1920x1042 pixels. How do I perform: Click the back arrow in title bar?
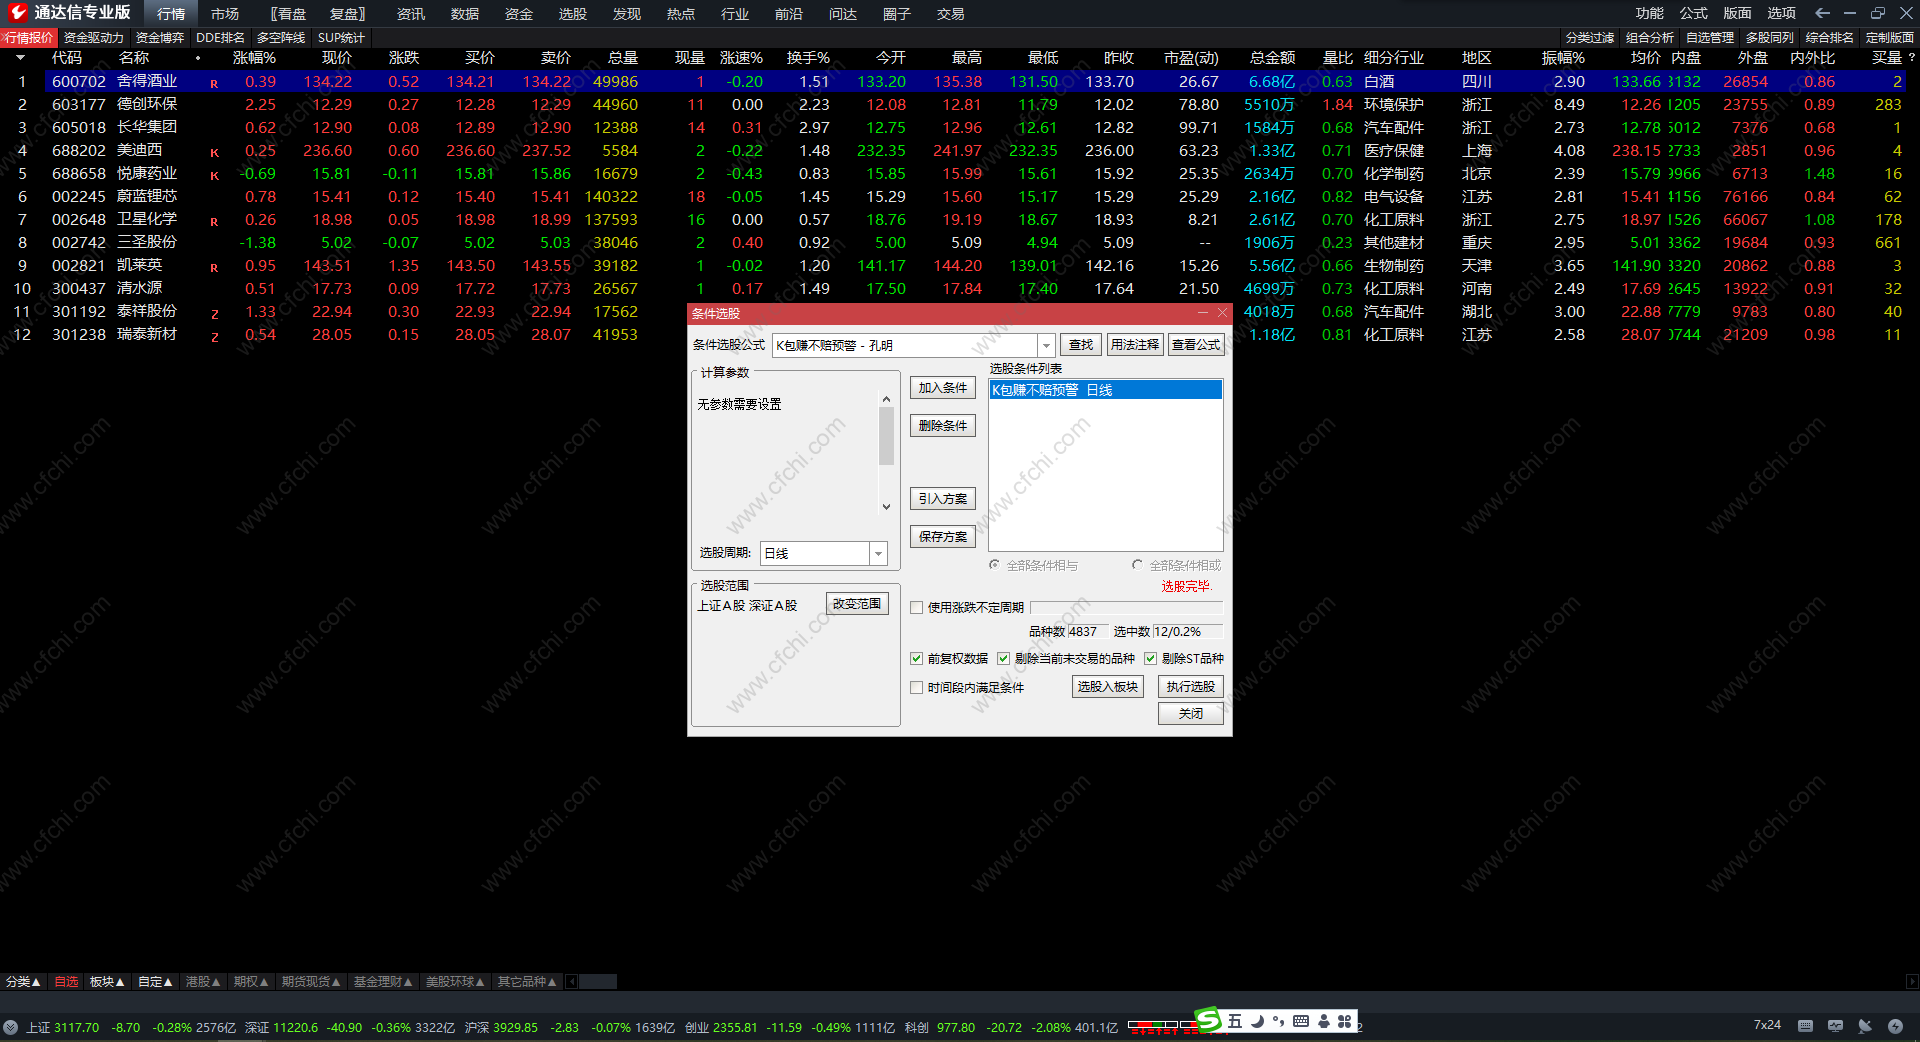1822,13
